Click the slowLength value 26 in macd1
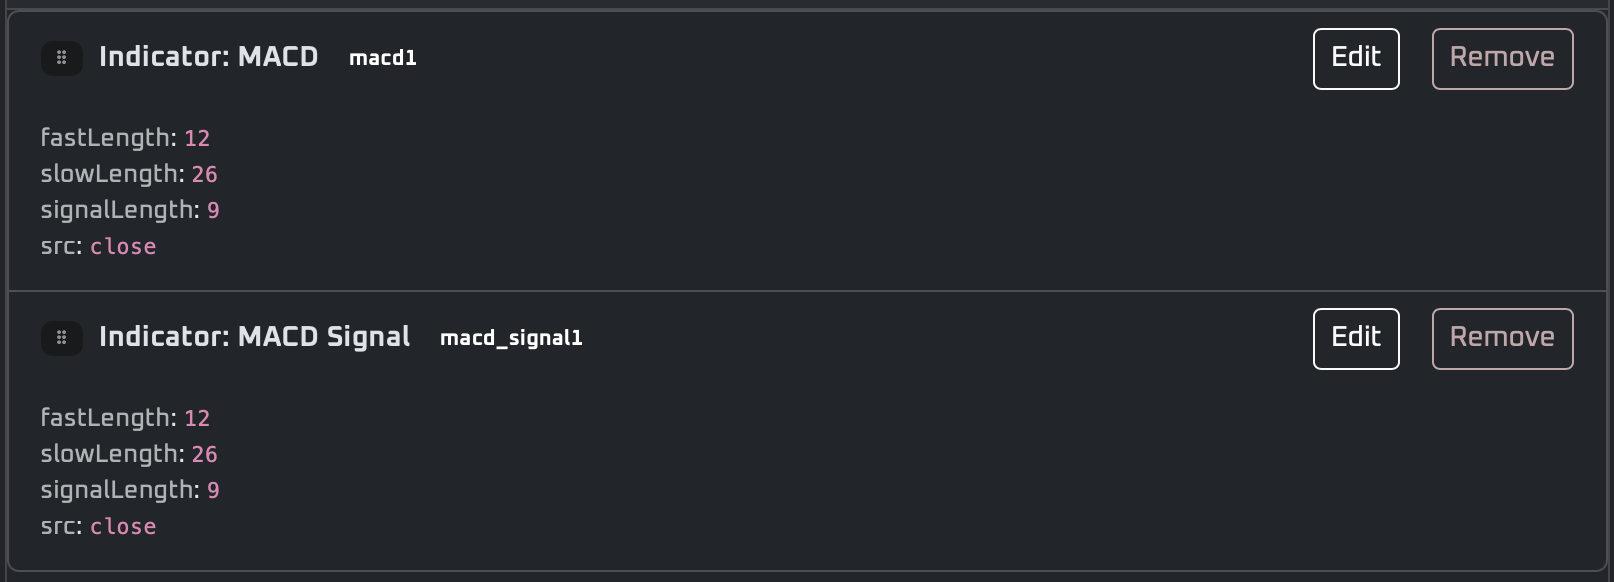 tap(204, 174)
